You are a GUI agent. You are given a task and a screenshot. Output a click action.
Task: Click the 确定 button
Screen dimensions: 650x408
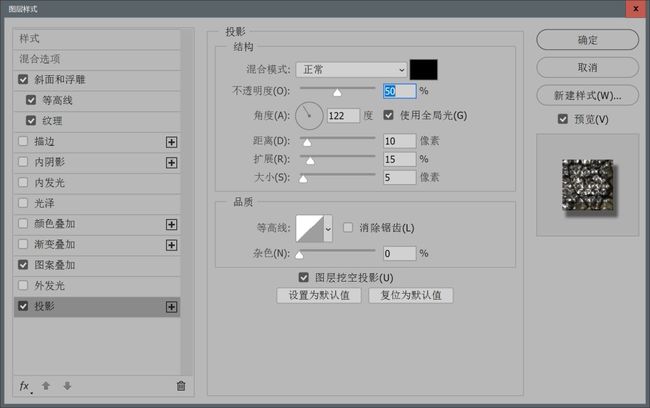[587, 40]
